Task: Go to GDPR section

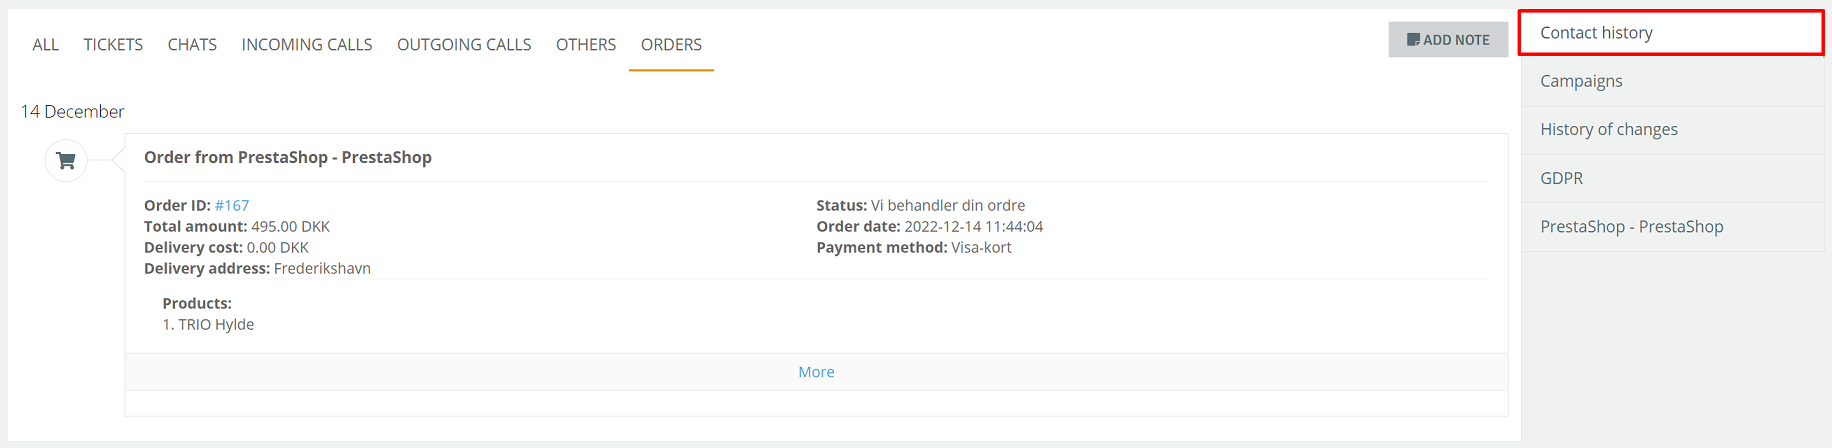Action: (x=1673, y=178)
